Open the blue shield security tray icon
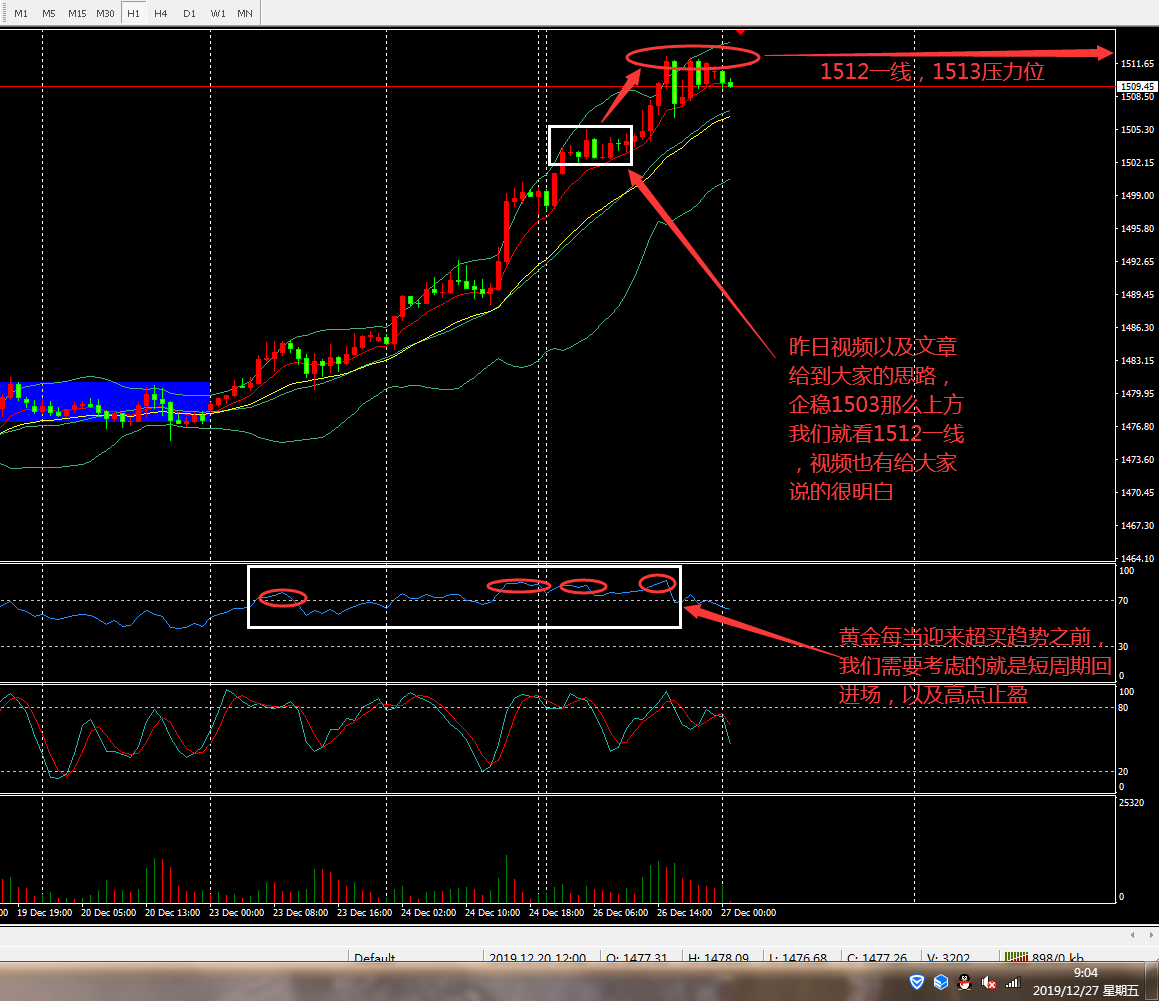 [x=917, y=982]
